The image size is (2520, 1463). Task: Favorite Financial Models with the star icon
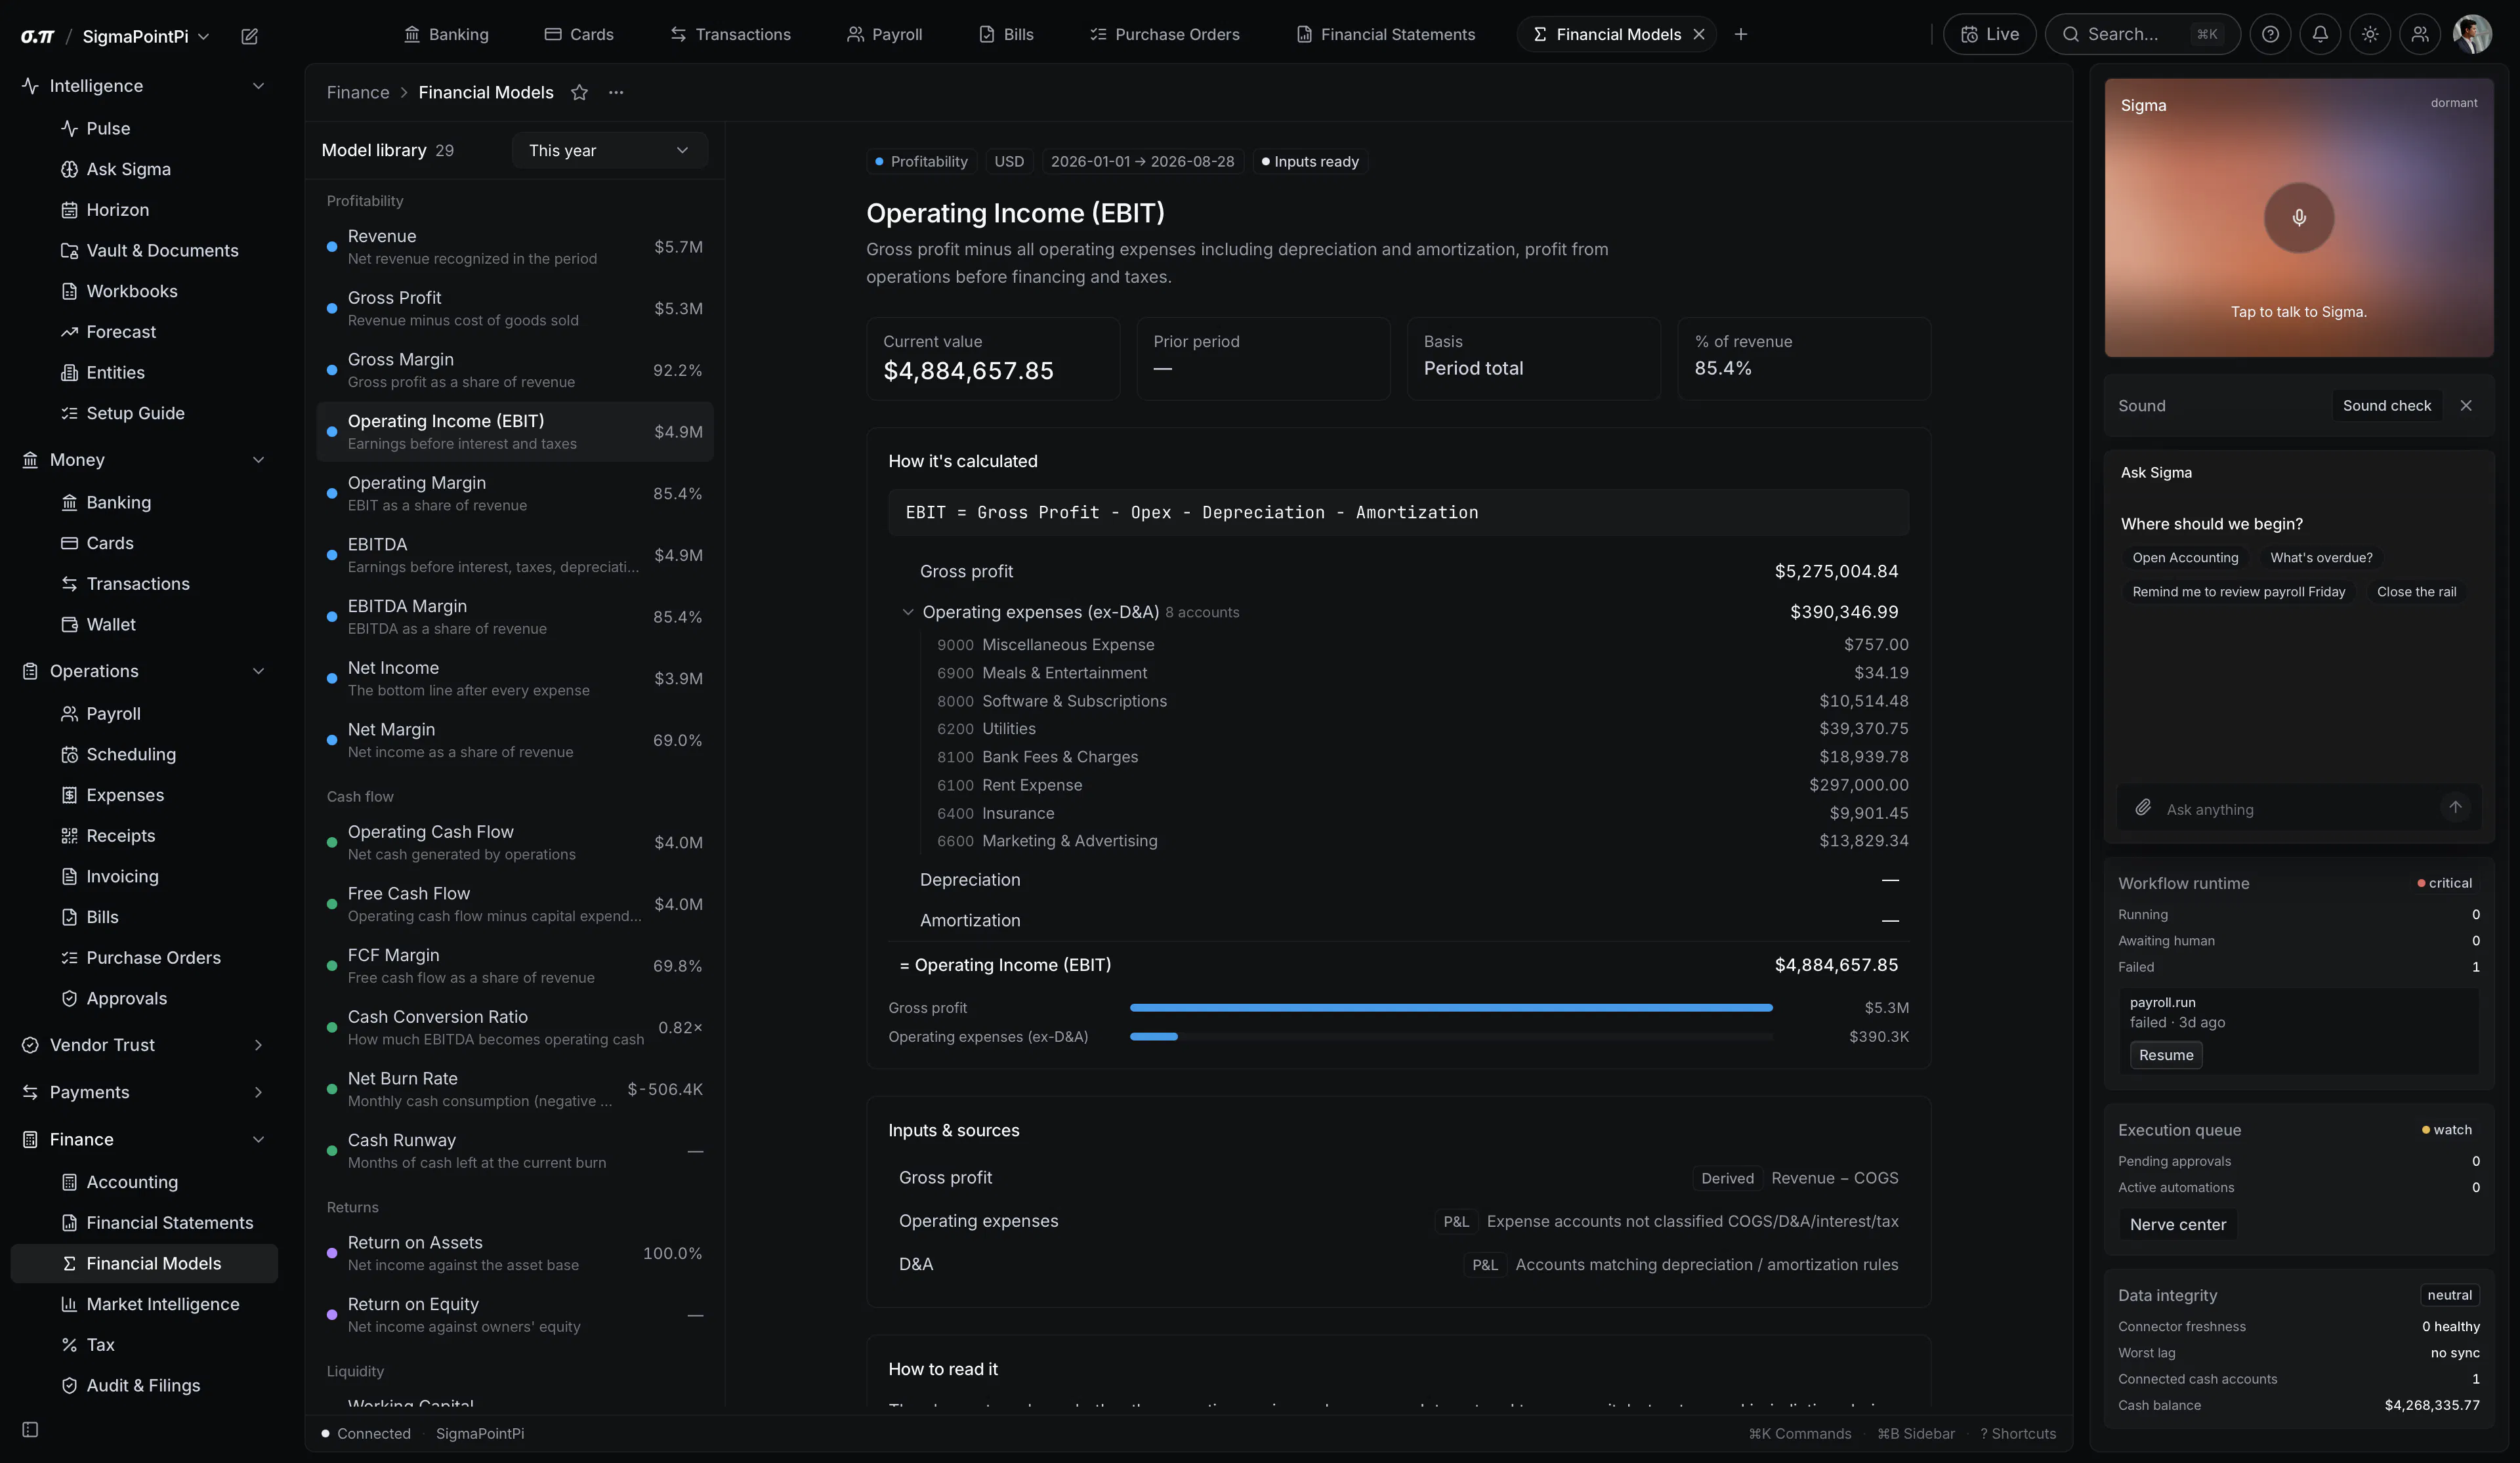pos(579,92)
